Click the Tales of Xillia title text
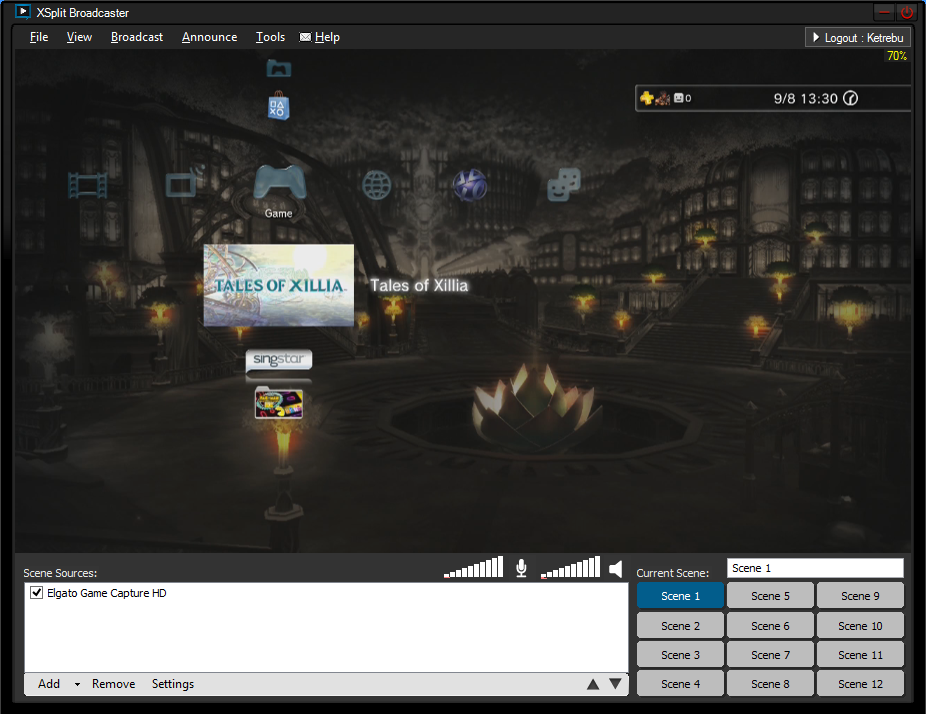 click(419, 285)
